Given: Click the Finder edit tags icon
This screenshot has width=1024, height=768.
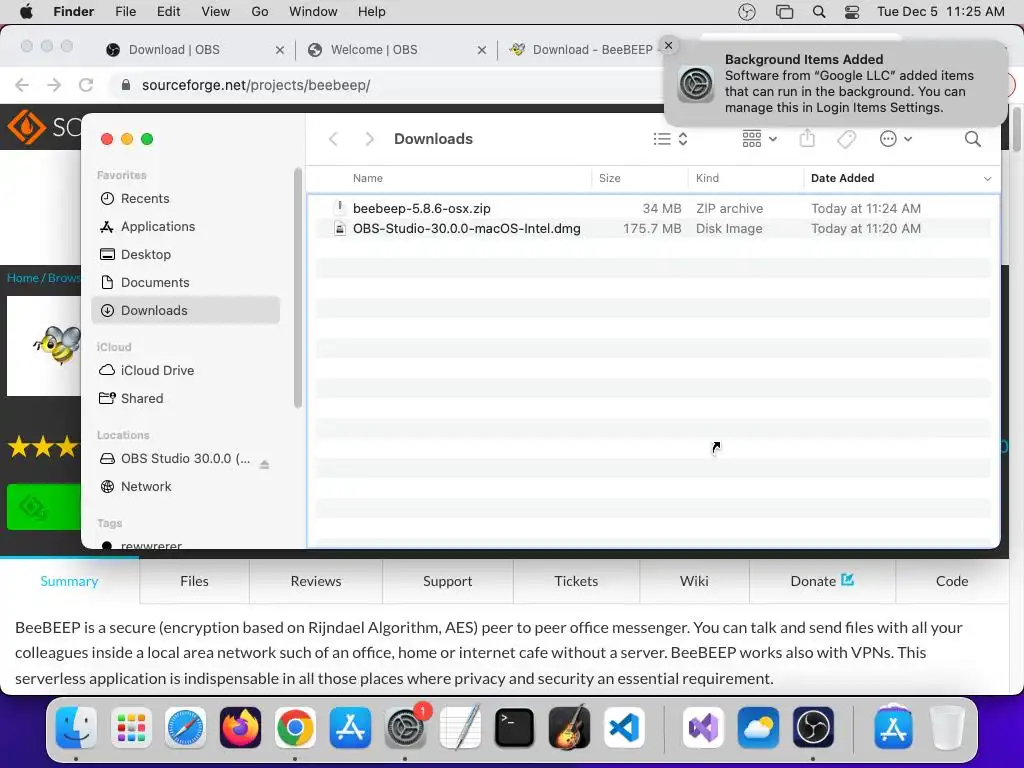Looking at the screenshot, I should pos(846,138).
